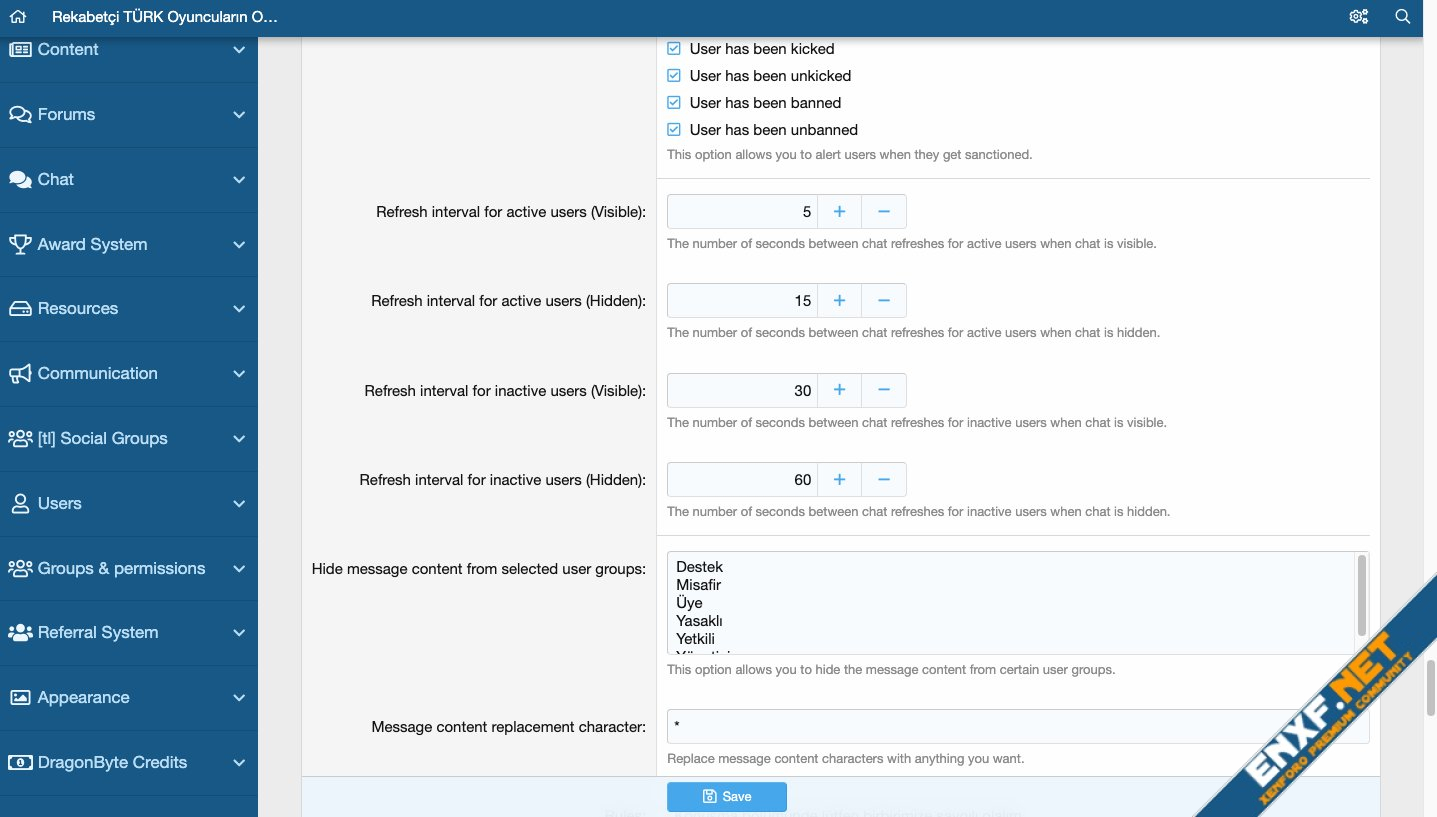Open the Referral System menu label
This screenshot has width=1437, height=817.
(x=98, y=632)
